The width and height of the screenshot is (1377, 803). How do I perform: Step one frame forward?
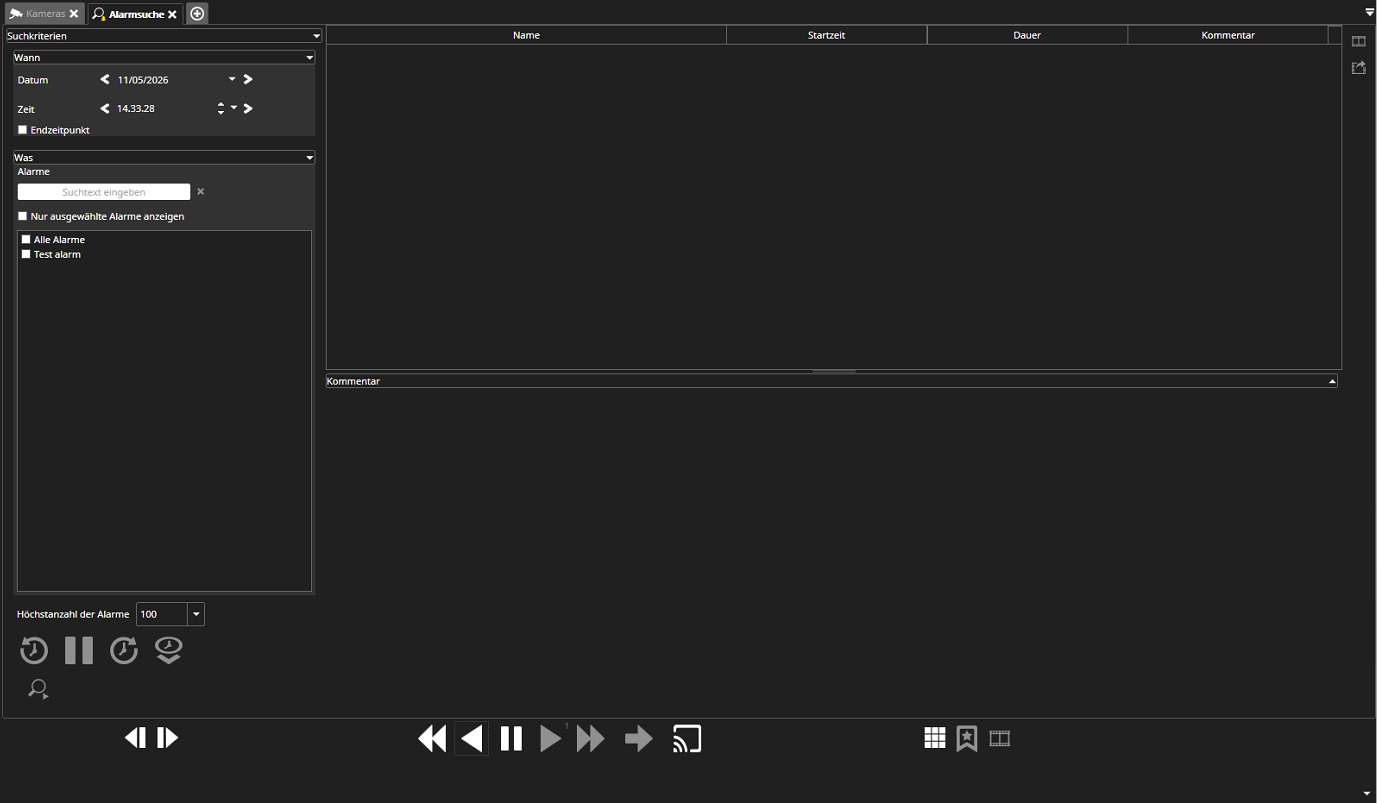(168, 738)
